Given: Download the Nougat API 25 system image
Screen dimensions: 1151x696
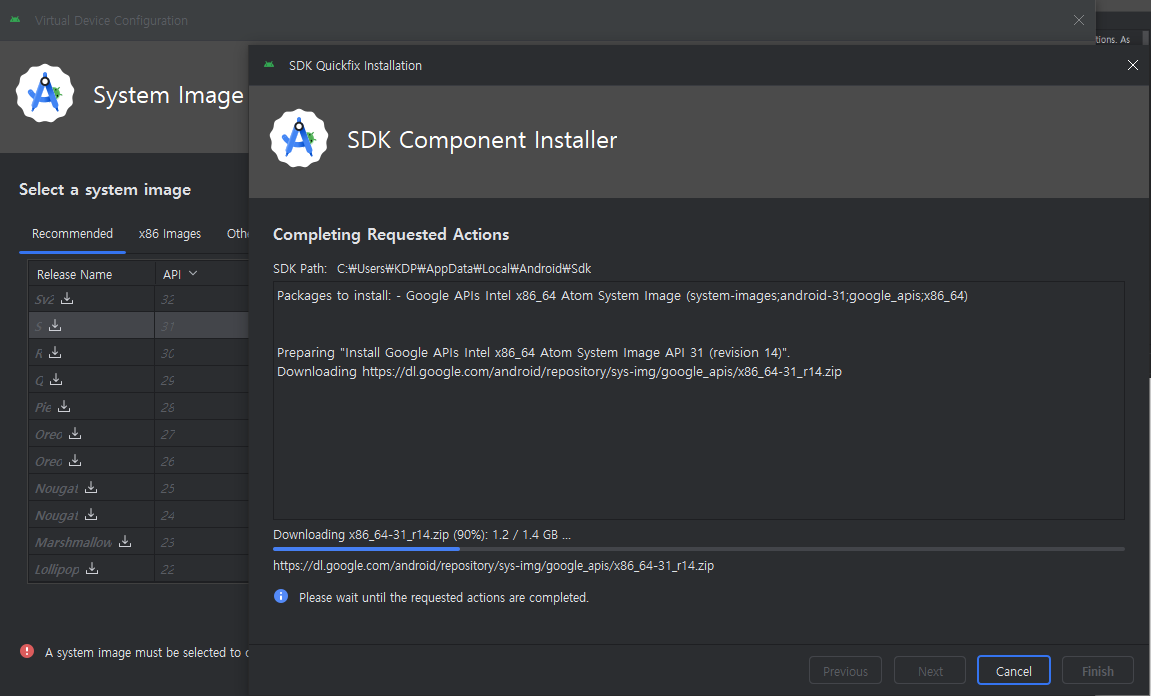Looking at the screenshot, I should tap(91, 487).
